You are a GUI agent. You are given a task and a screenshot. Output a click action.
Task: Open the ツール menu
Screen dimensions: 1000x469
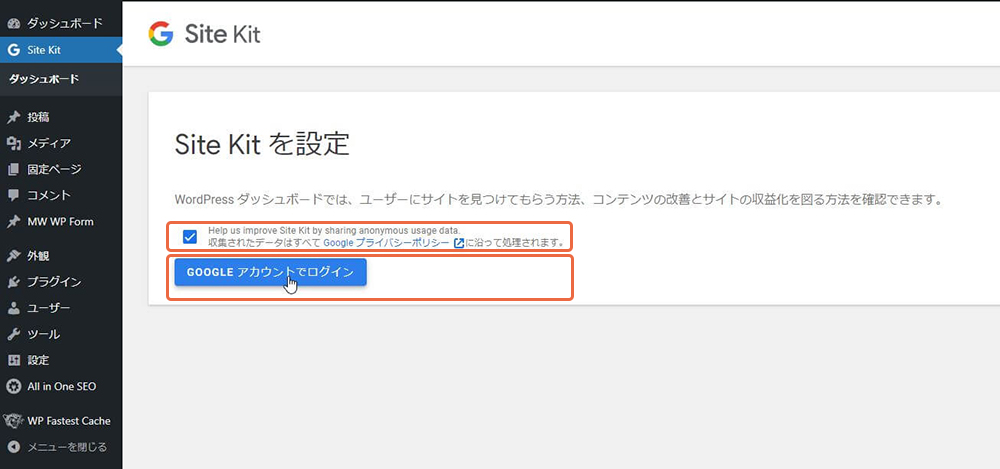(x=61, y=334)
